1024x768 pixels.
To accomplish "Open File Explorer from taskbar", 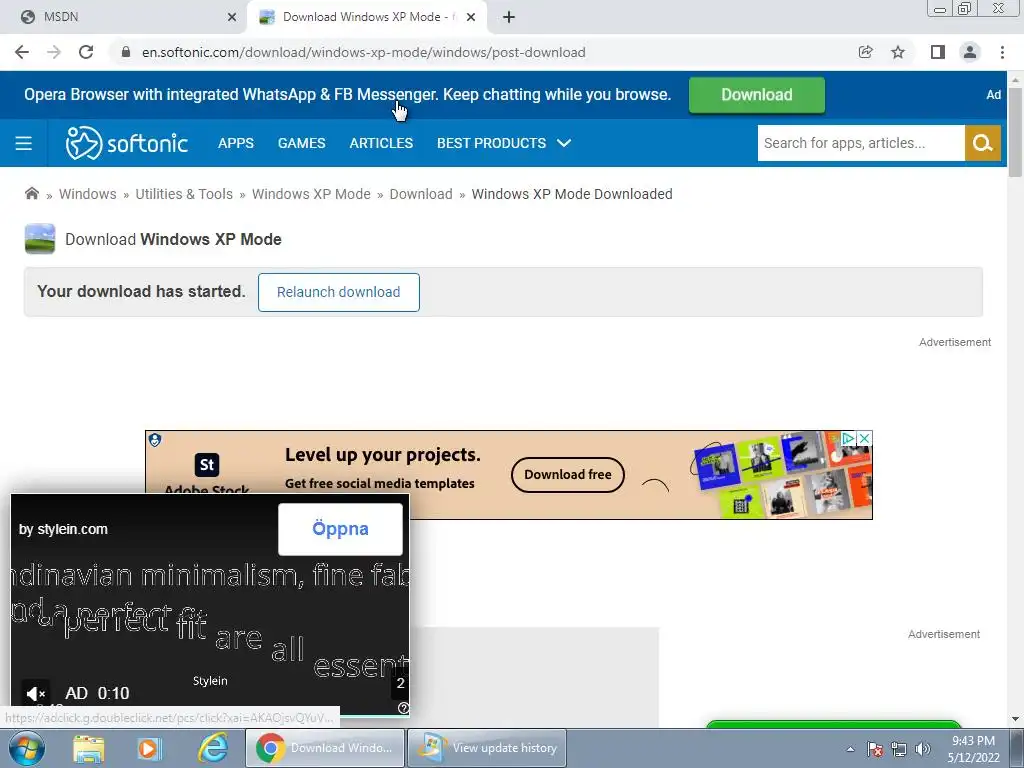I will (89, 748).
